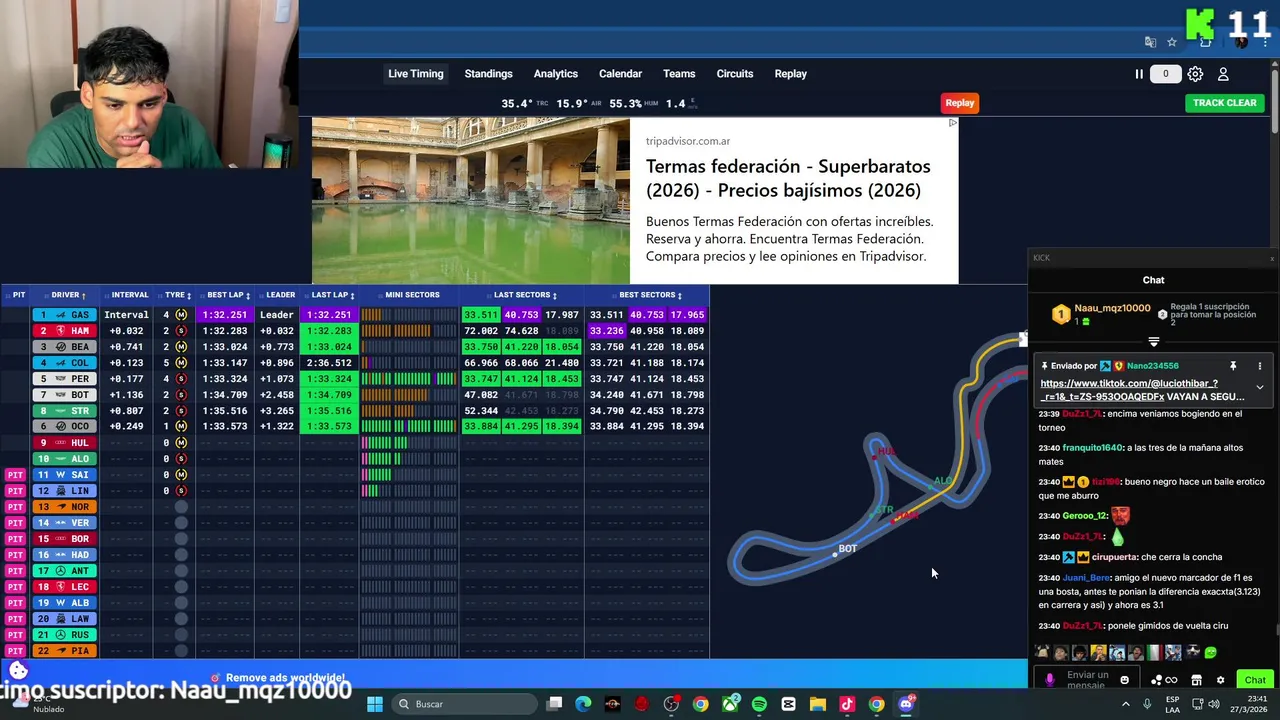
Task: Click the Naau_mqz10000 top gifter name
Action: (1112, 308)
